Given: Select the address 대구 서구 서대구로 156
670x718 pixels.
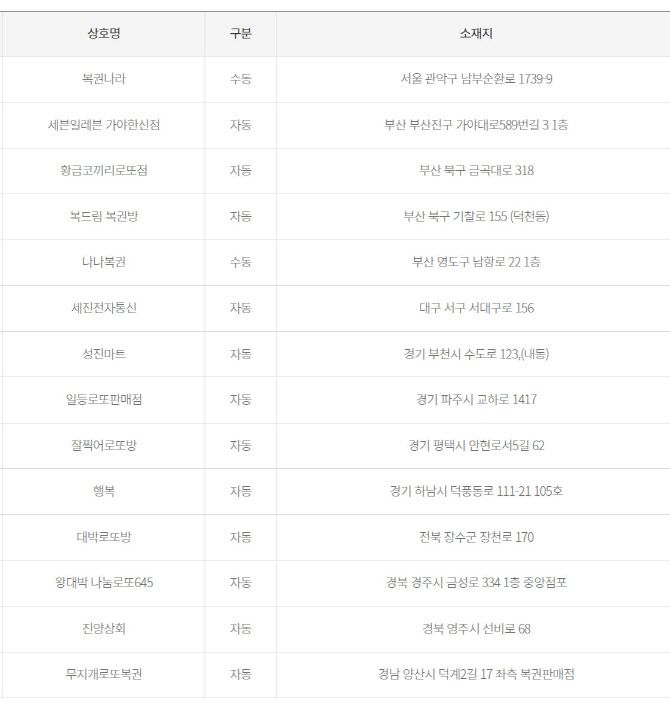Looking at the screenshot, I should point(476,308).
